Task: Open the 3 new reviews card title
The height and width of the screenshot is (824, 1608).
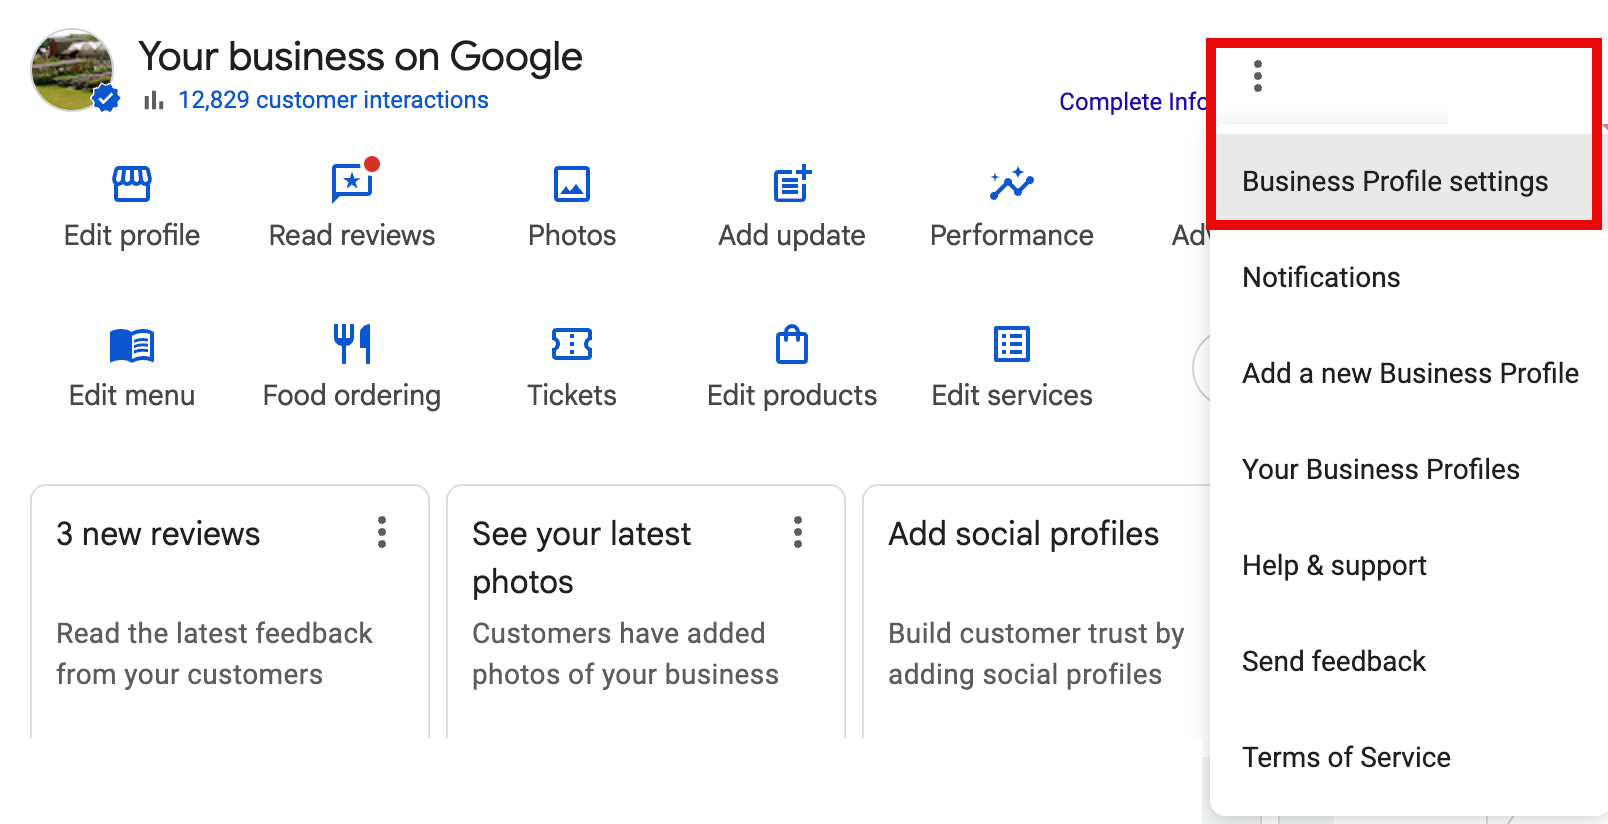Action: point(158,534)
